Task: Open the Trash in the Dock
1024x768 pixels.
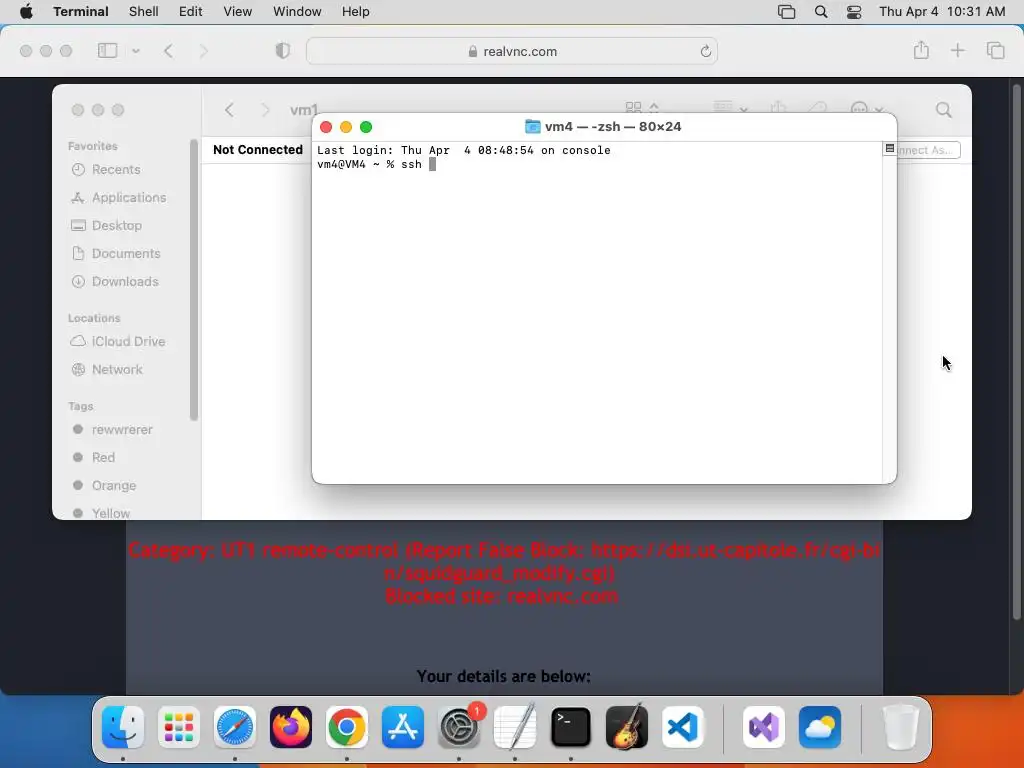Action: point(901,727)
